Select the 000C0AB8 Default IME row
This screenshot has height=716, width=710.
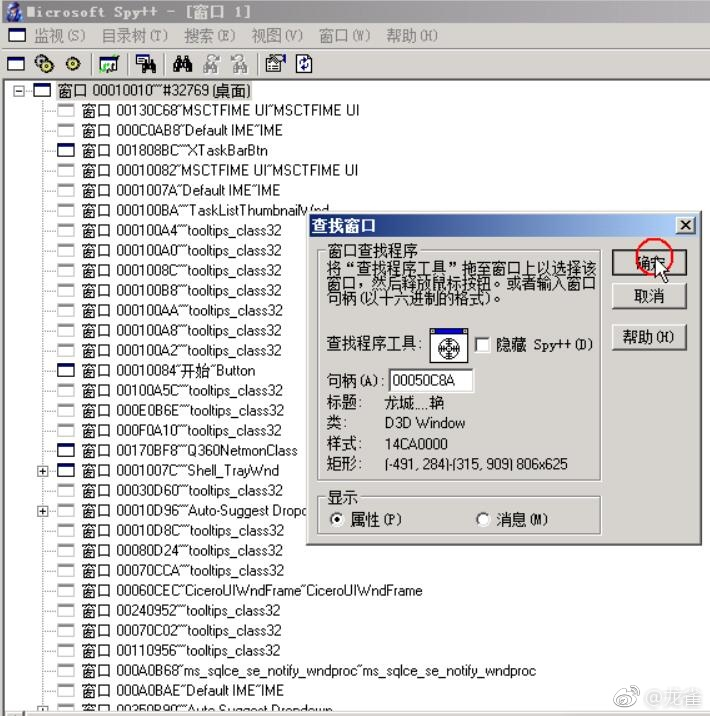[182, 130]
